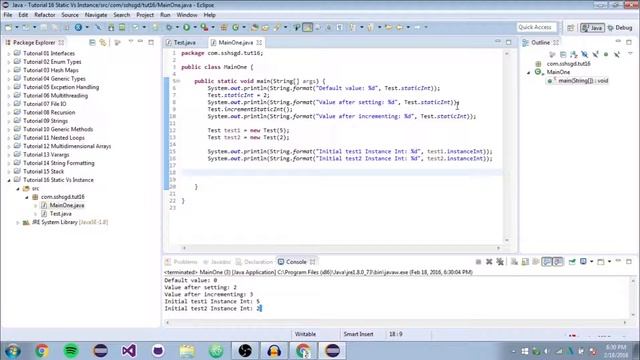The image size is (640, 360).
Task: Click the Console vertical scrollbar
Action: tap(633, 298)
